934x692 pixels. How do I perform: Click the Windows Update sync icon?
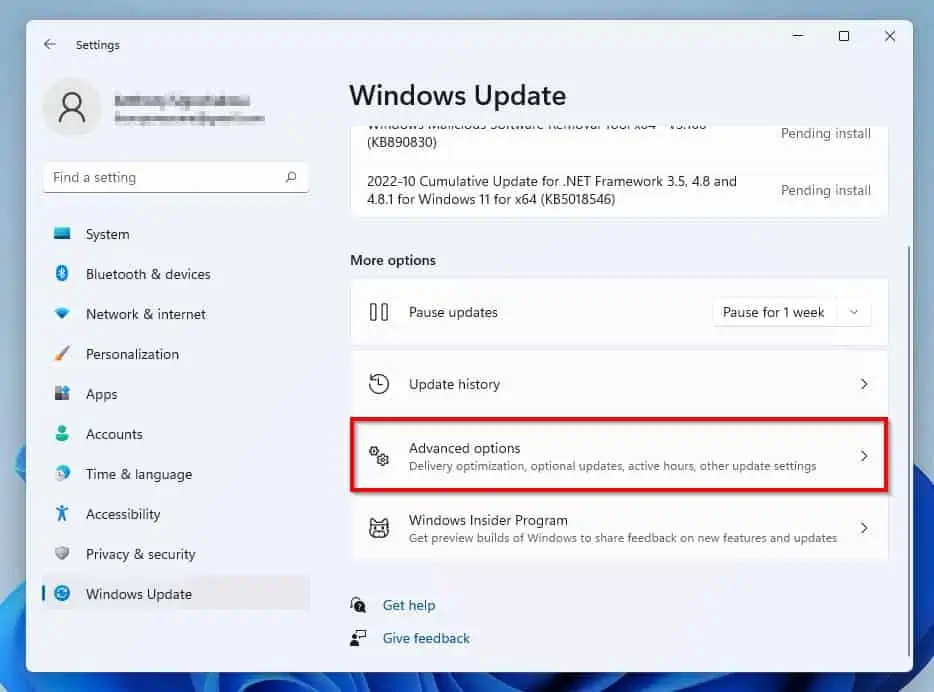tap(62, 593)
